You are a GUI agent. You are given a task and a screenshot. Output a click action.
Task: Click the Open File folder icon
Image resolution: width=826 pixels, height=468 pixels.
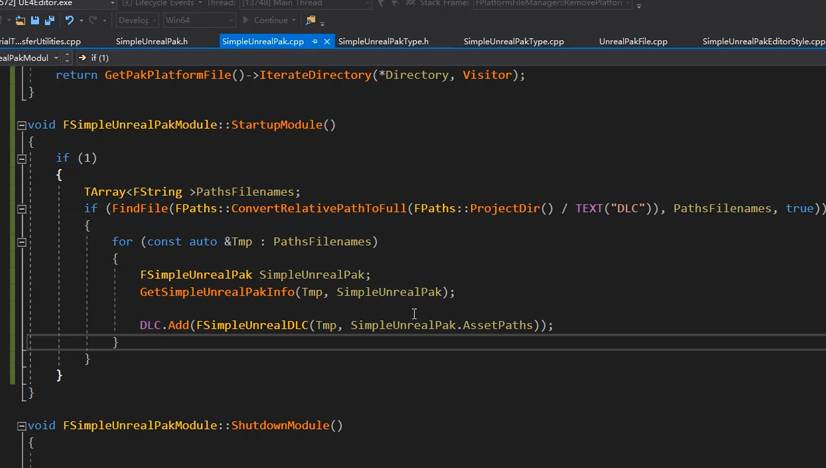[21, 21]
